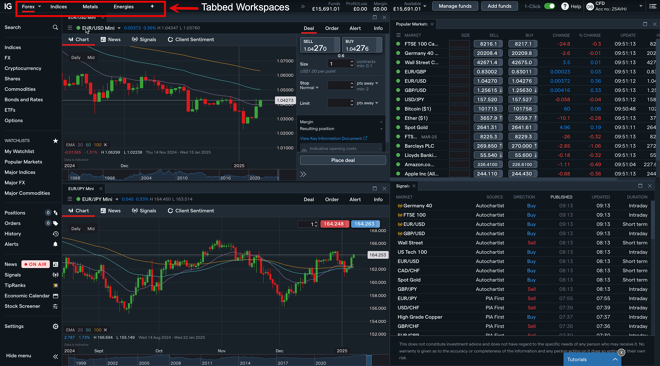This screenshot has width=660, height=366.
Task: Toggle the 1-Click trading switch
Action: [x=549, y=6]
